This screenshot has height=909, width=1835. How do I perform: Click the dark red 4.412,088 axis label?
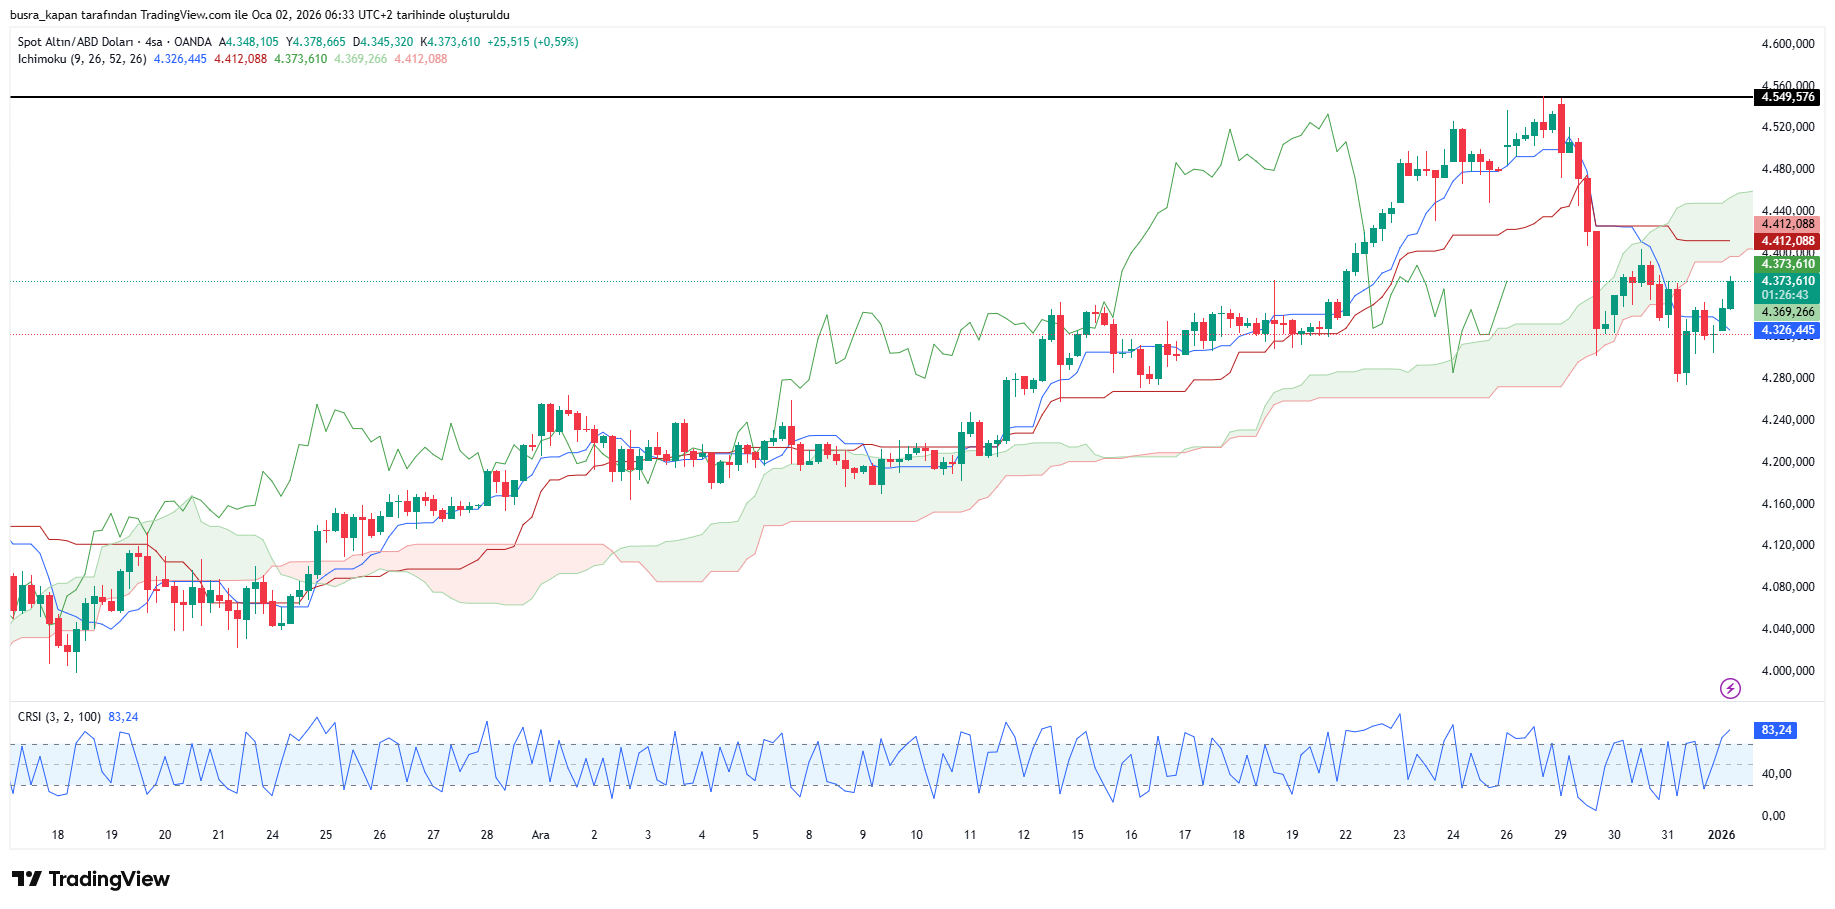[x=1787, y=241]
